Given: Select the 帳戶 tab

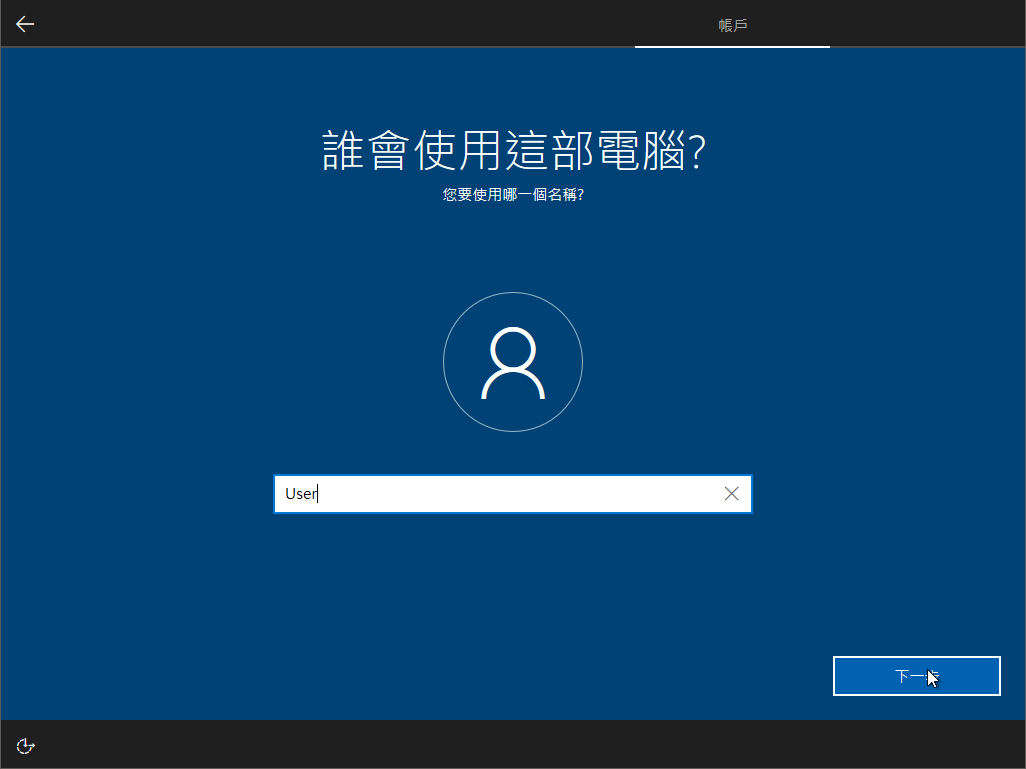Looking at the screenshot, I should (732, 24).
